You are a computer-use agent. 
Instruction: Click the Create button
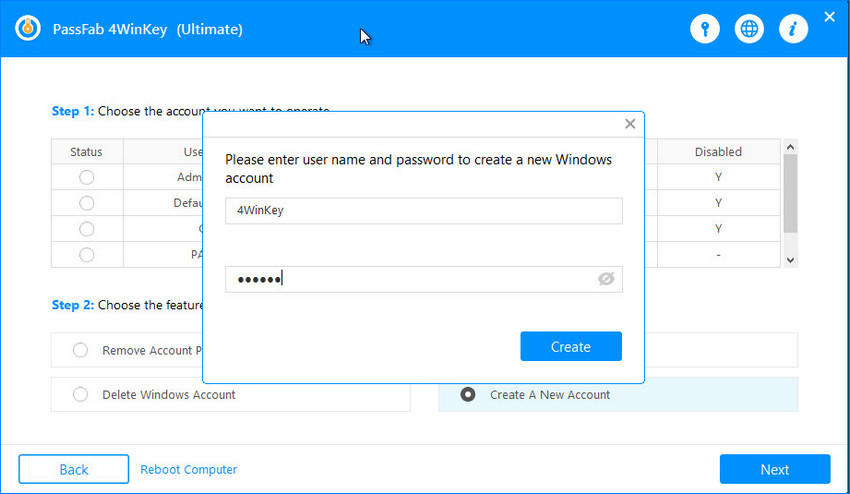[571, 347]
